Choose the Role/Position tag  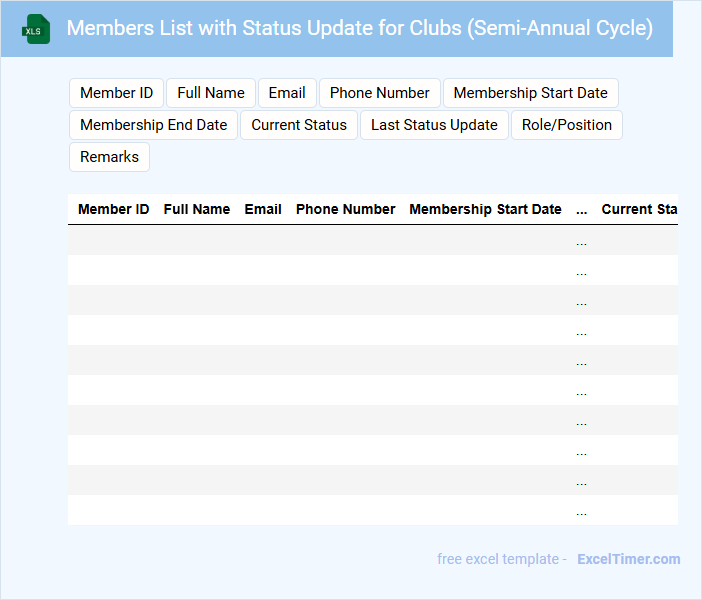(567, 125)
